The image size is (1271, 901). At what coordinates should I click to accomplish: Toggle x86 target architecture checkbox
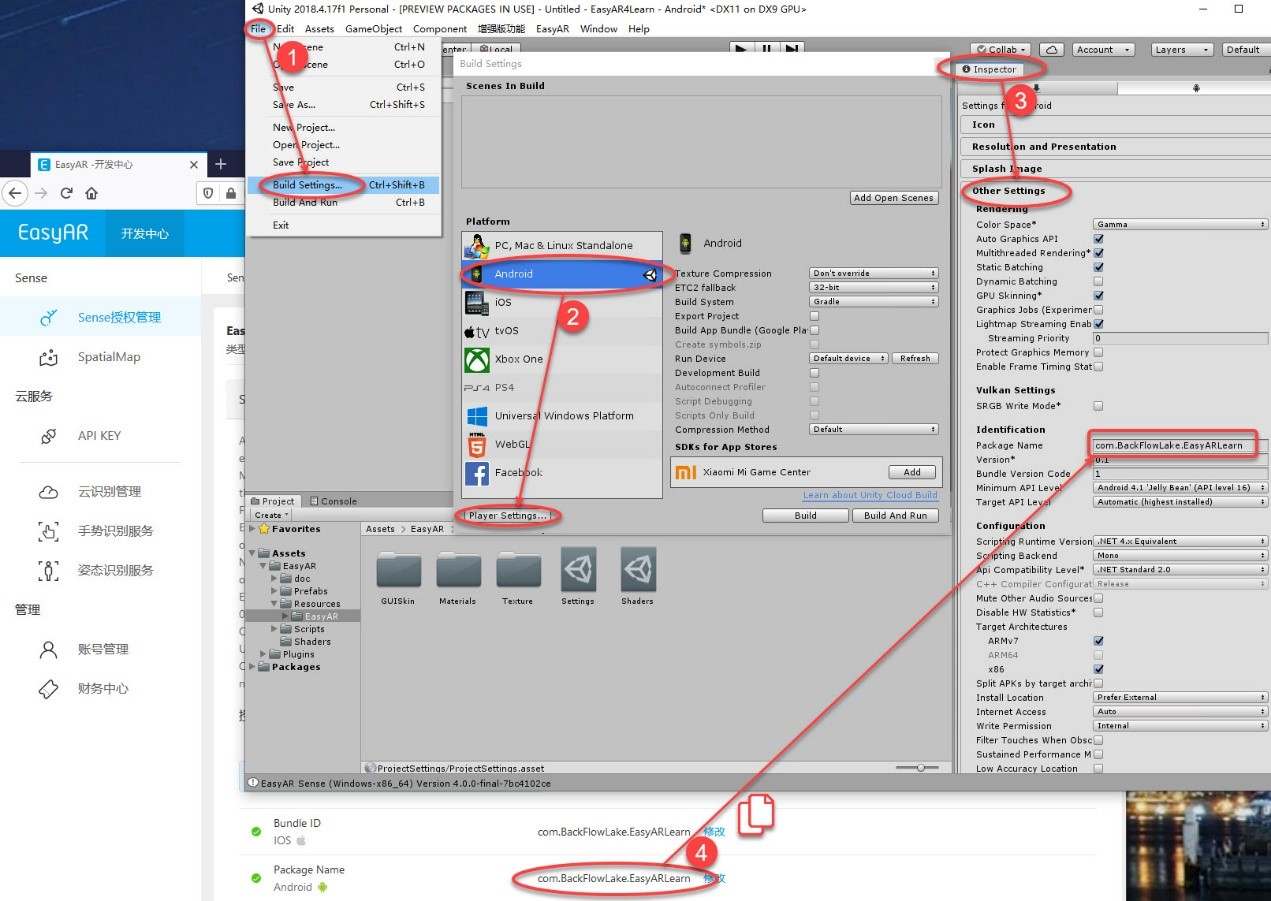point(1098,669)
